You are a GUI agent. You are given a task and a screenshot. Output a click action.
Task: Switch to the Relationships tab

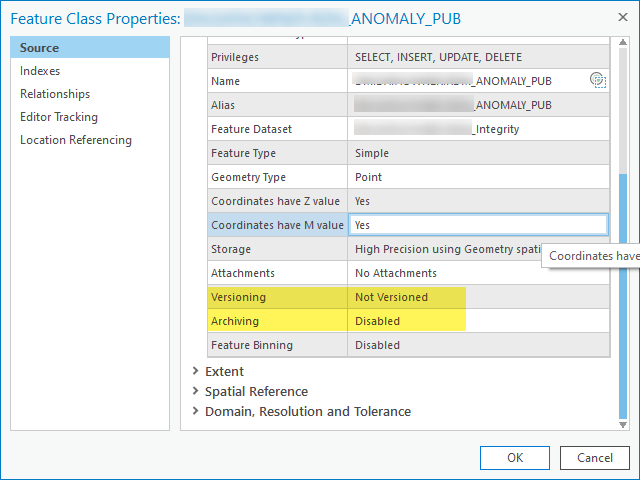[x=55, y=94]
